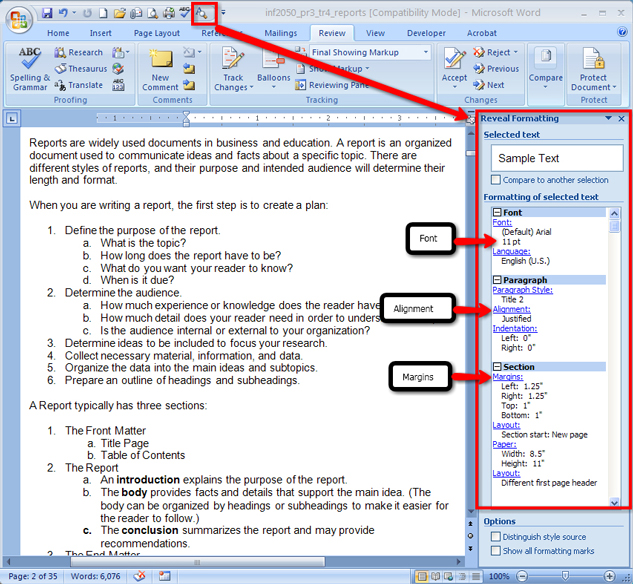
Task: Click the Previous change button
Action: click(x=496, y=69)
